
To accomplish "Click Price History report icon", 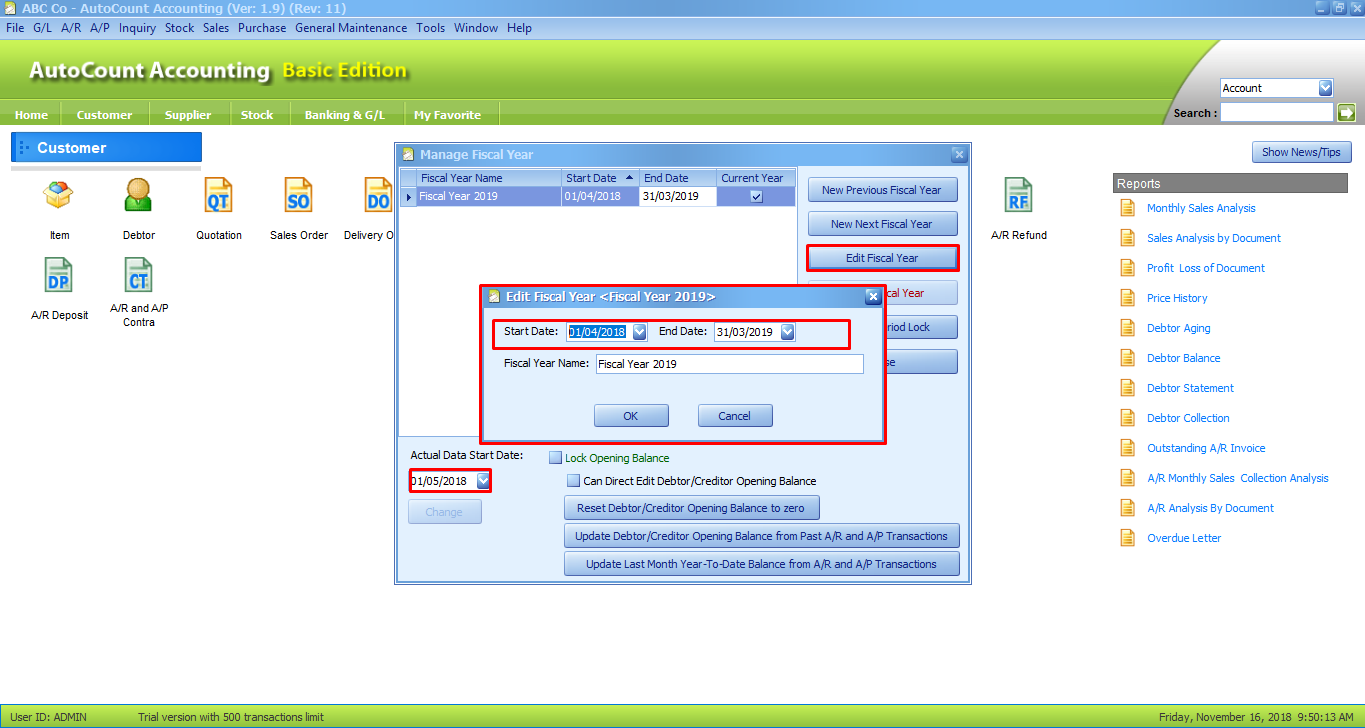I will point(1128,298).
